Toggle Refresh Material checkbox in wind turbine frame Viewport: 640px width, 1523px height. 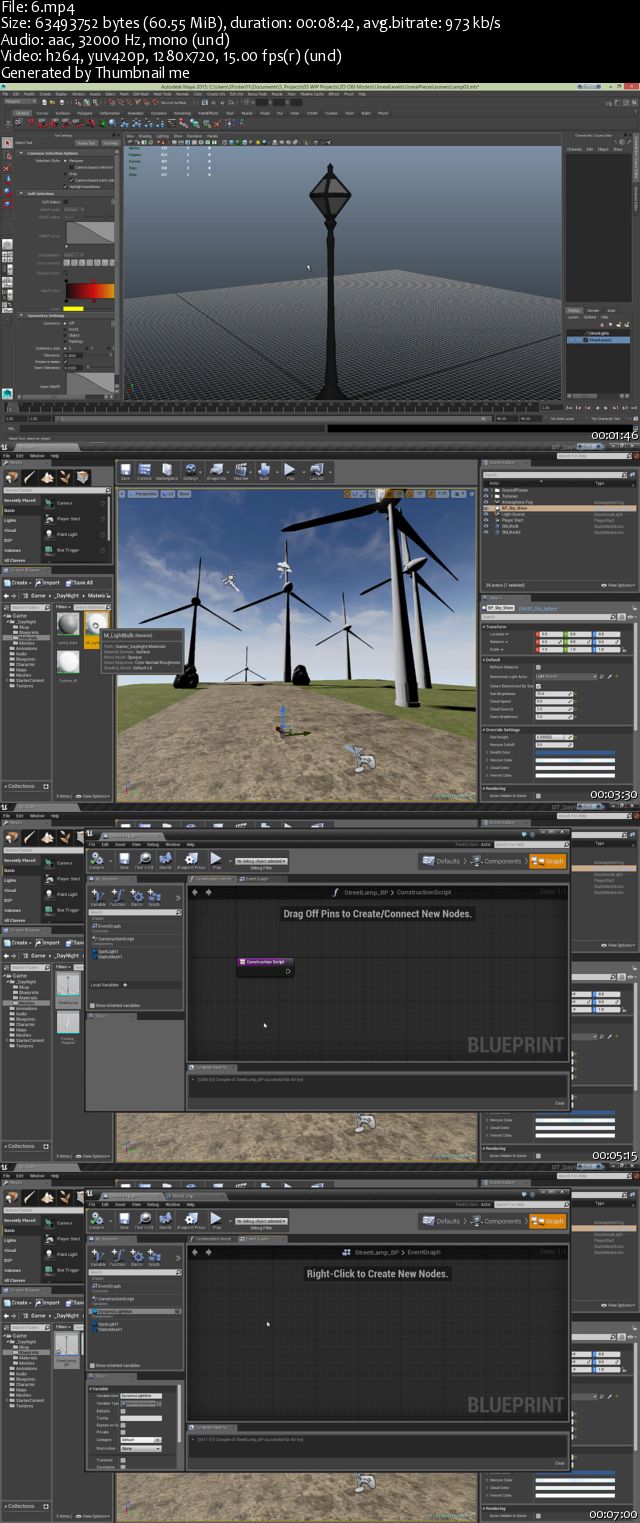coord(538,667)
